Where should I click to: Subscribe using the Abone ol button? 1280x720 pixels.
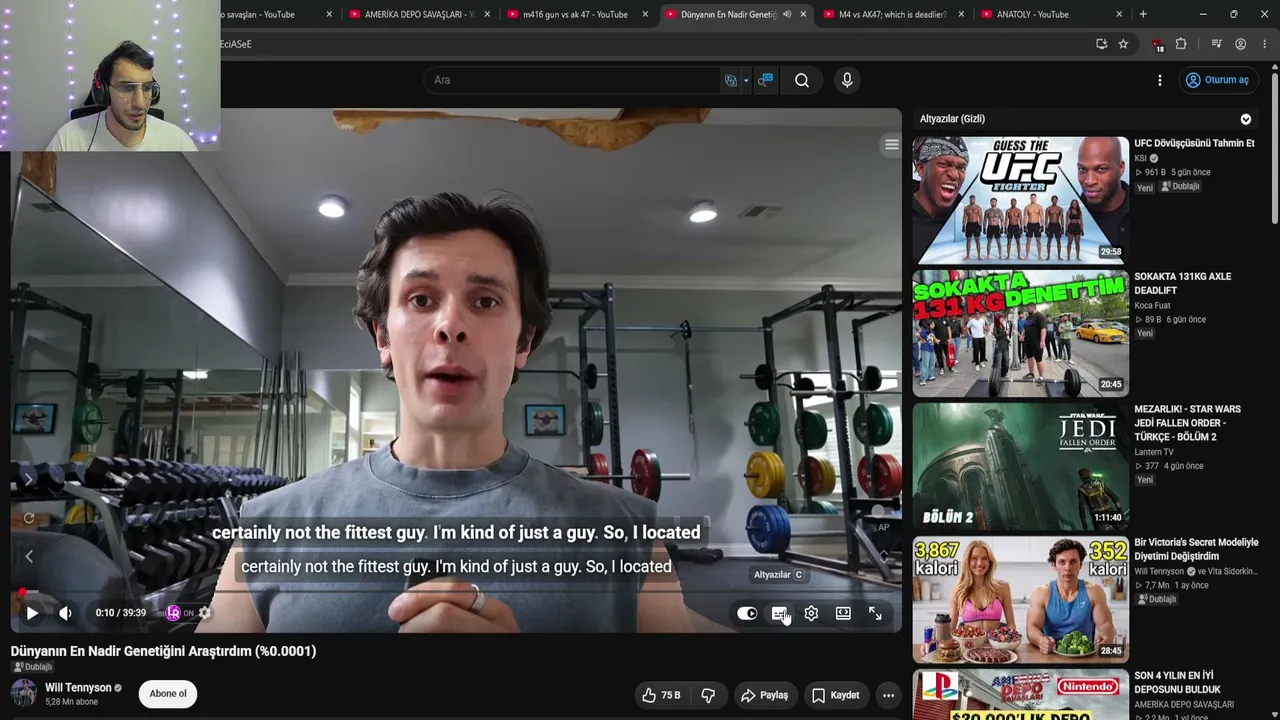[x=168, y=694]
